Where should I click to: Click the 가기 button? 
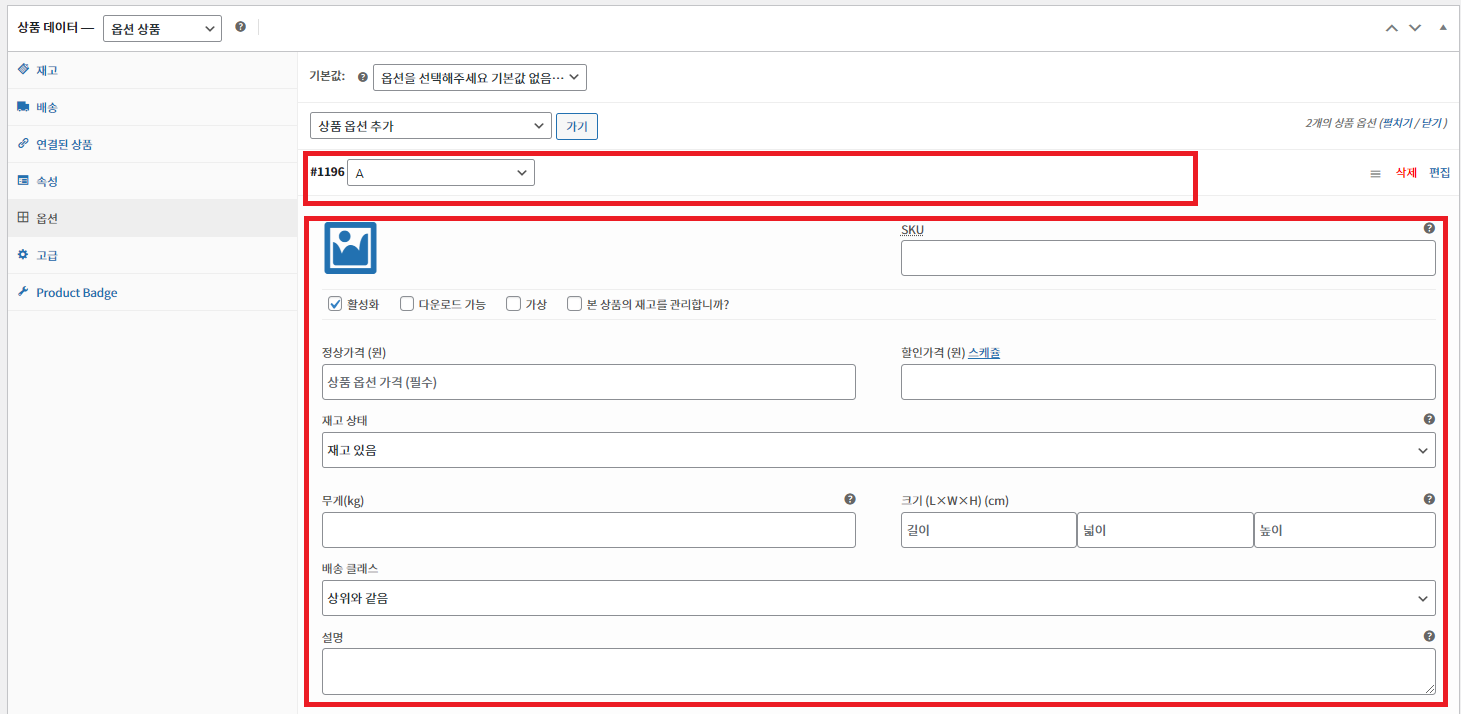pyautogui.click(x=577, y=127)
